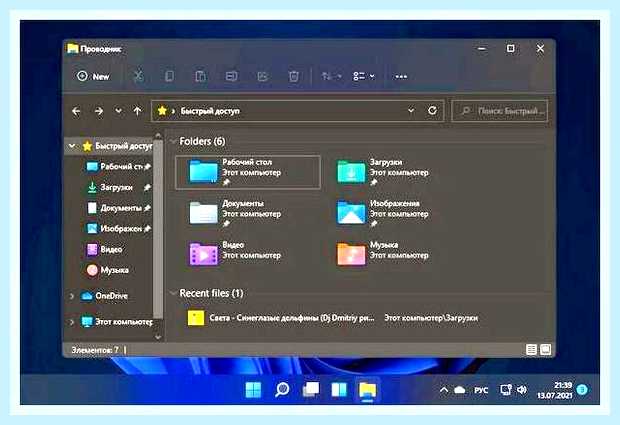
Task: Select Документы in the sidebar
Action: coord(118,208)
